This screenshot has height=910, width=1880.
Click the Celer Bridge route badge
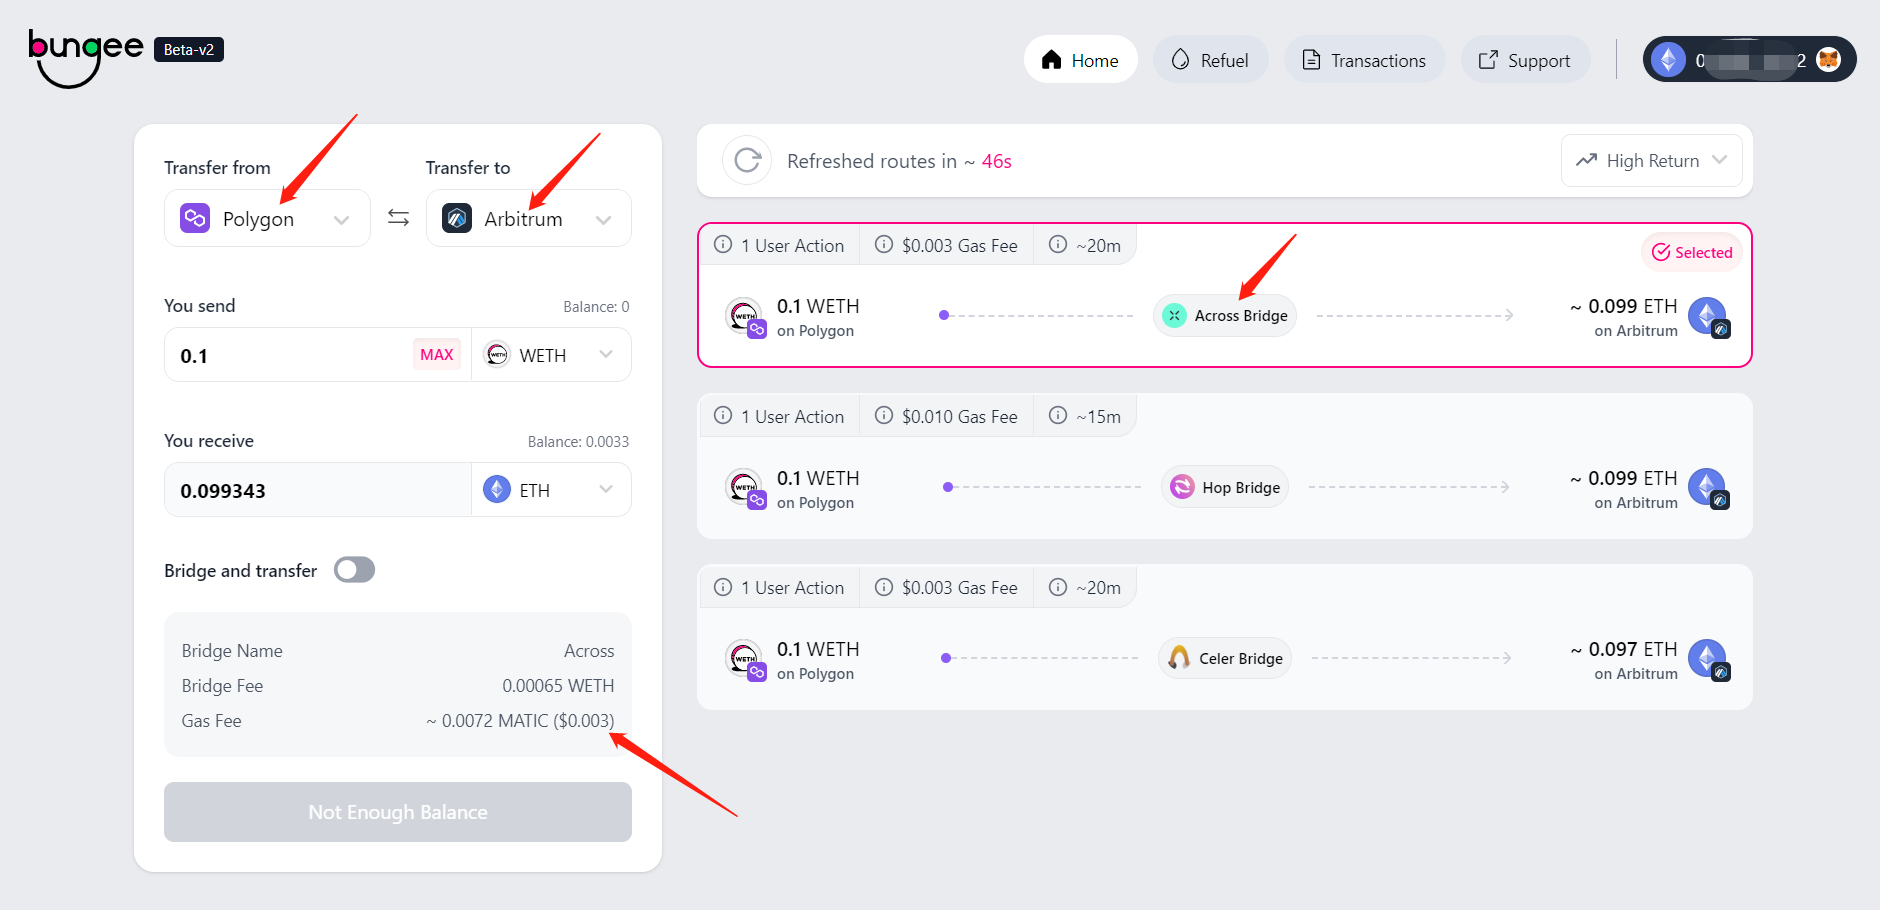[1225, 658]
